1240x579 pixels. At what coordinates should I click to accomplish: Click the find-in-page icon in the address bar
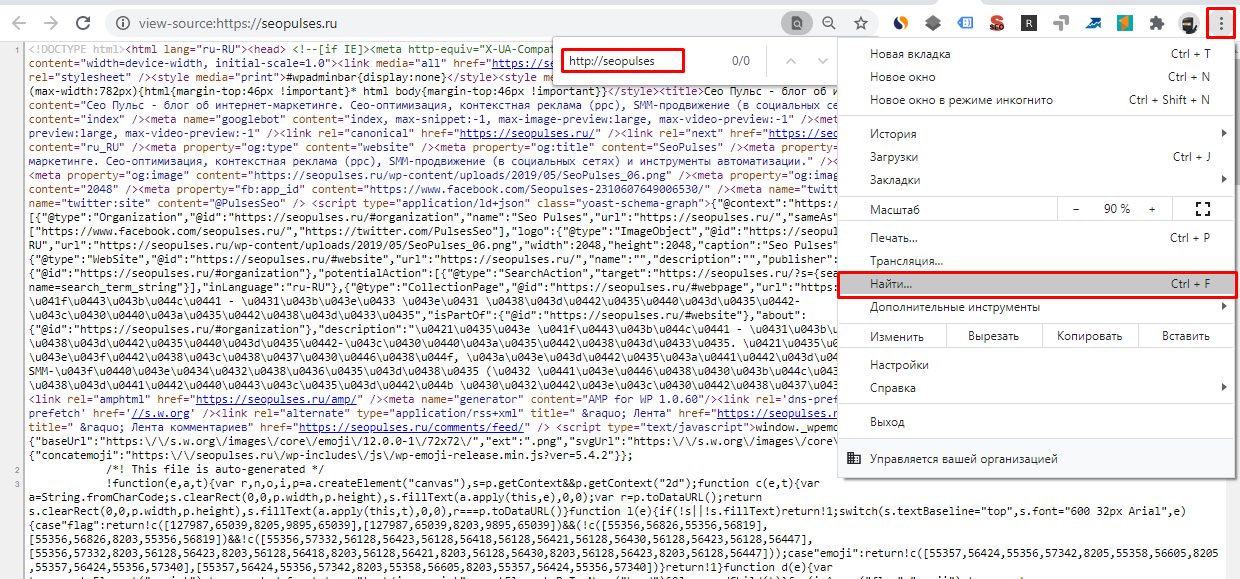[x=797, y=22]
